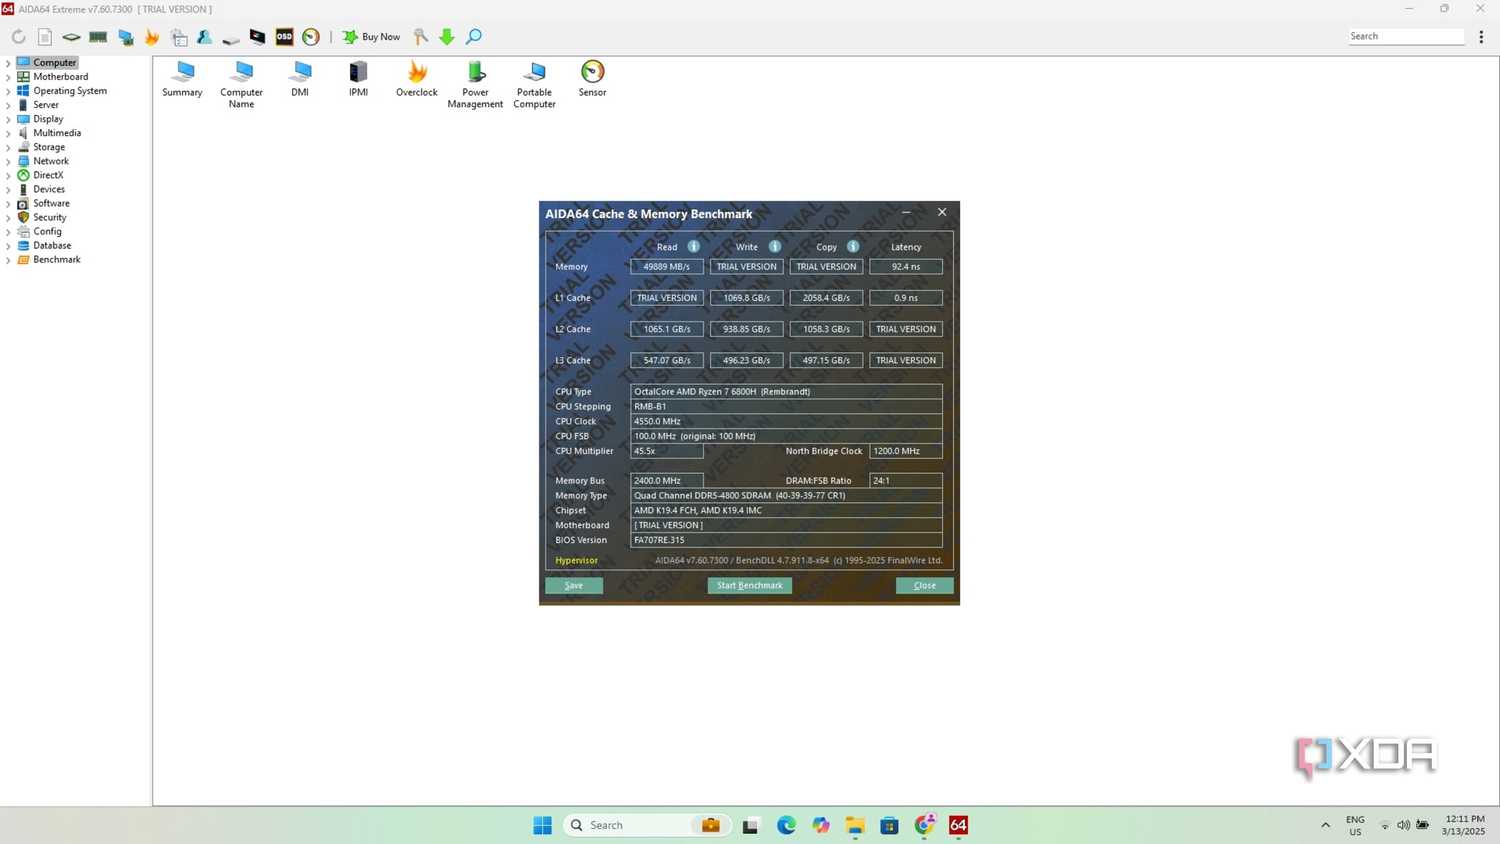Select Software in the sidebar tree

pos(51,203)
